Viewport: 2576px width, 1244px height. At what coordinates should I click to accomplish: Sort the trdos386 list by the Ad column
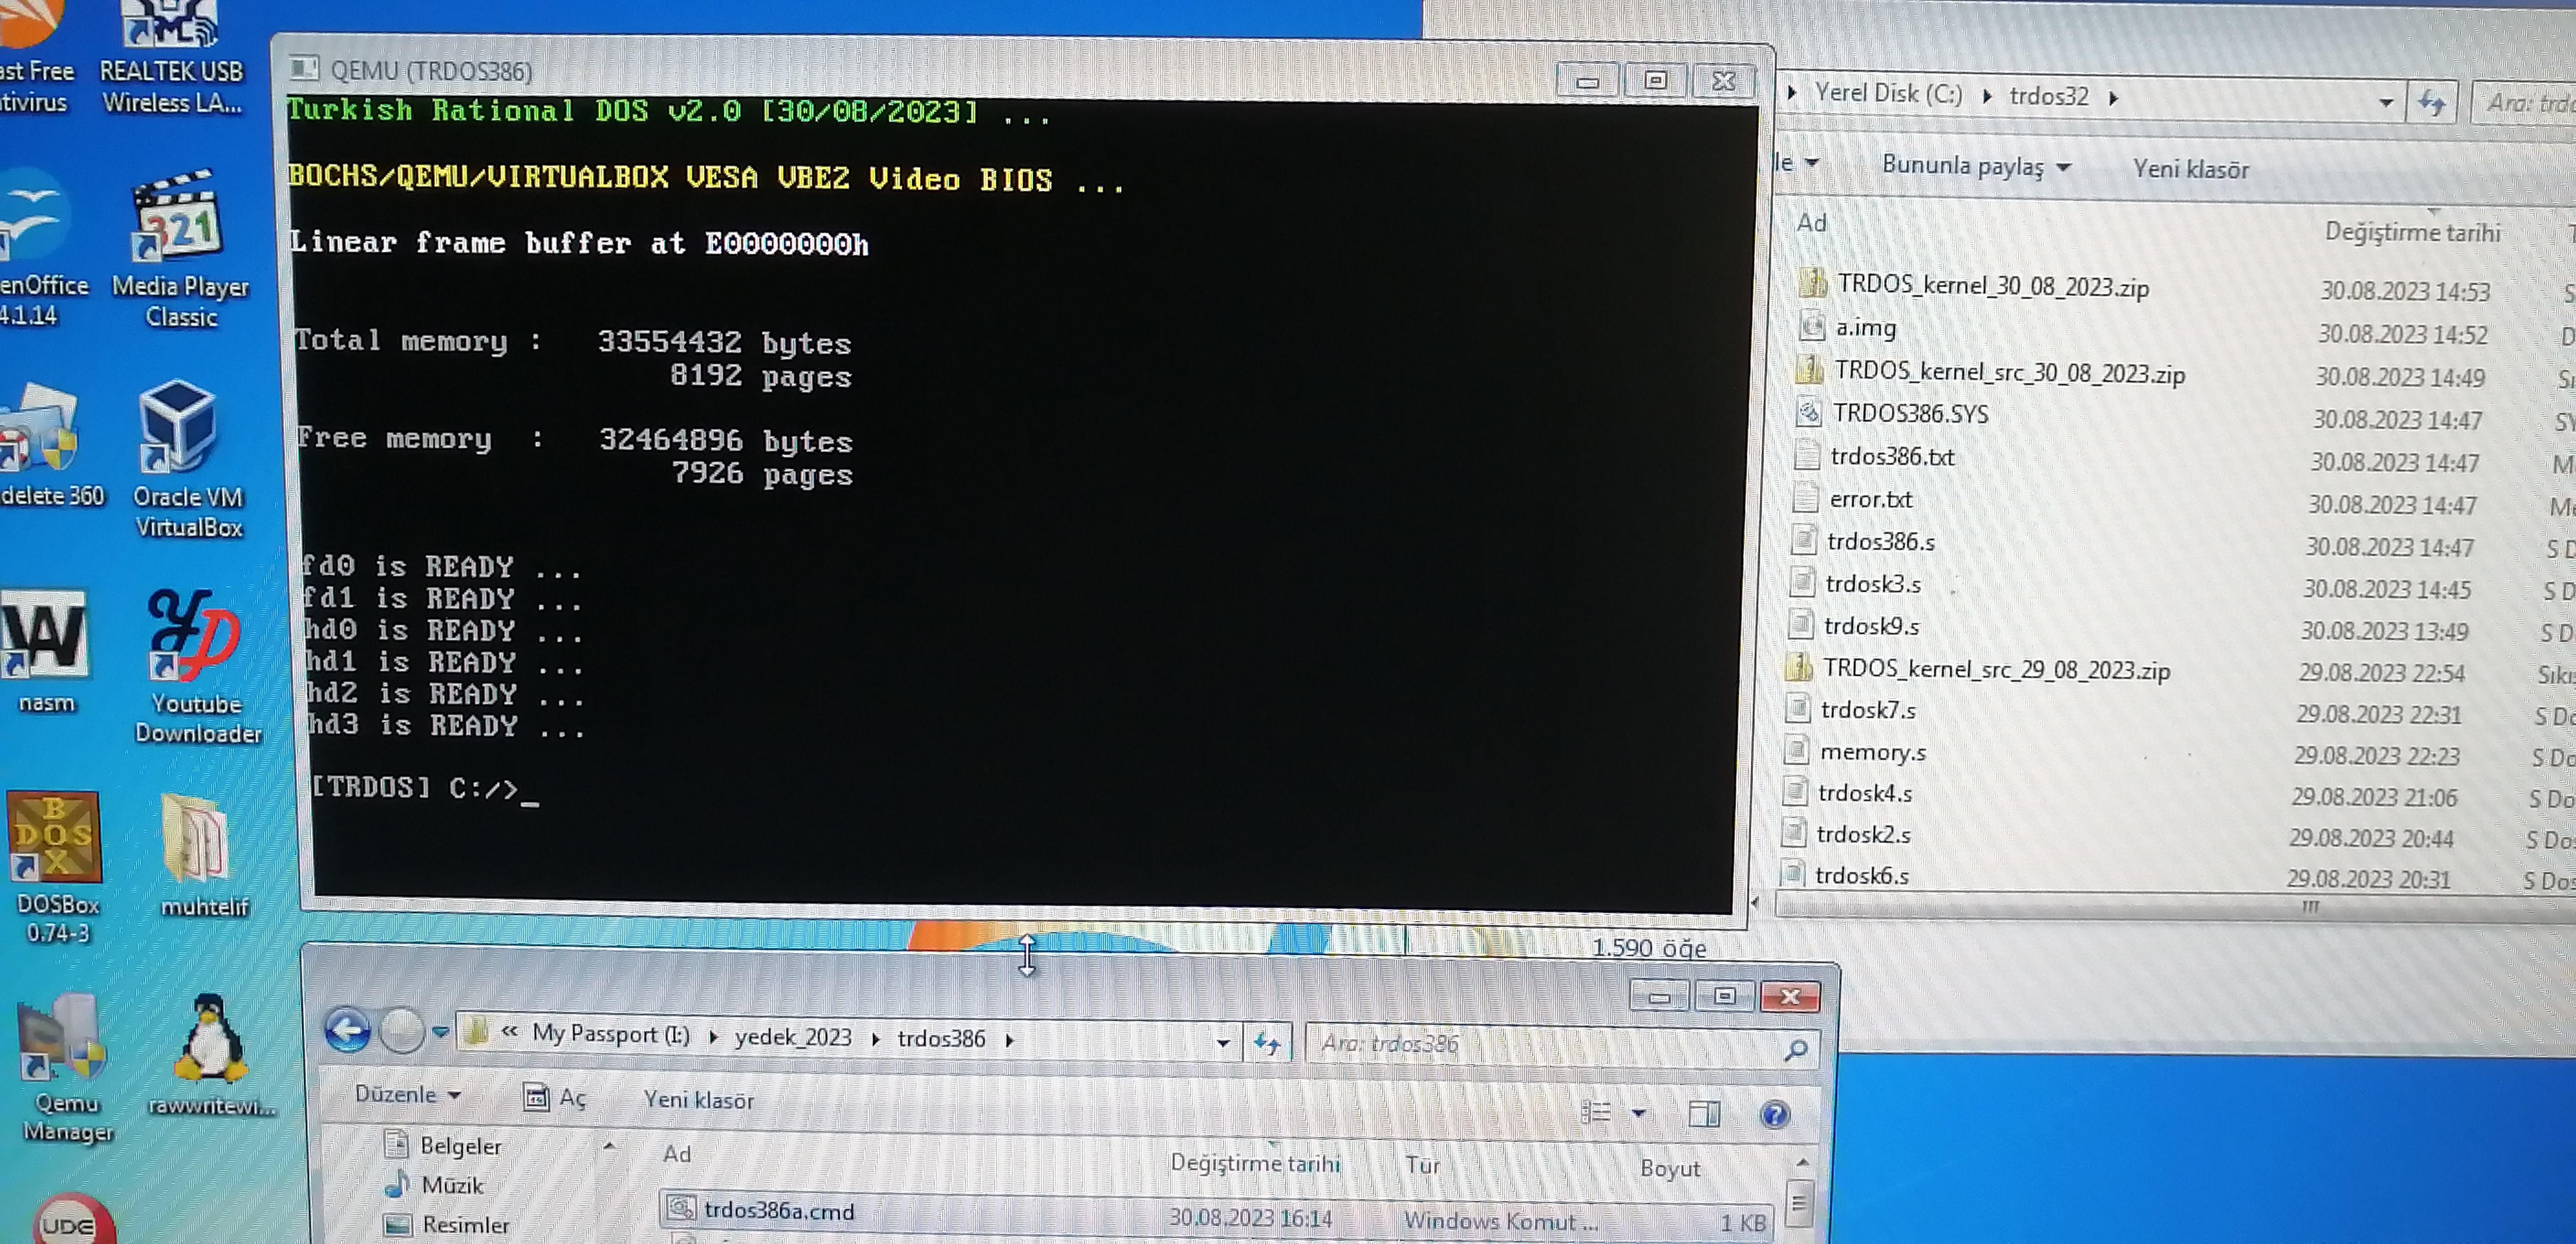tap(677, 1153)
